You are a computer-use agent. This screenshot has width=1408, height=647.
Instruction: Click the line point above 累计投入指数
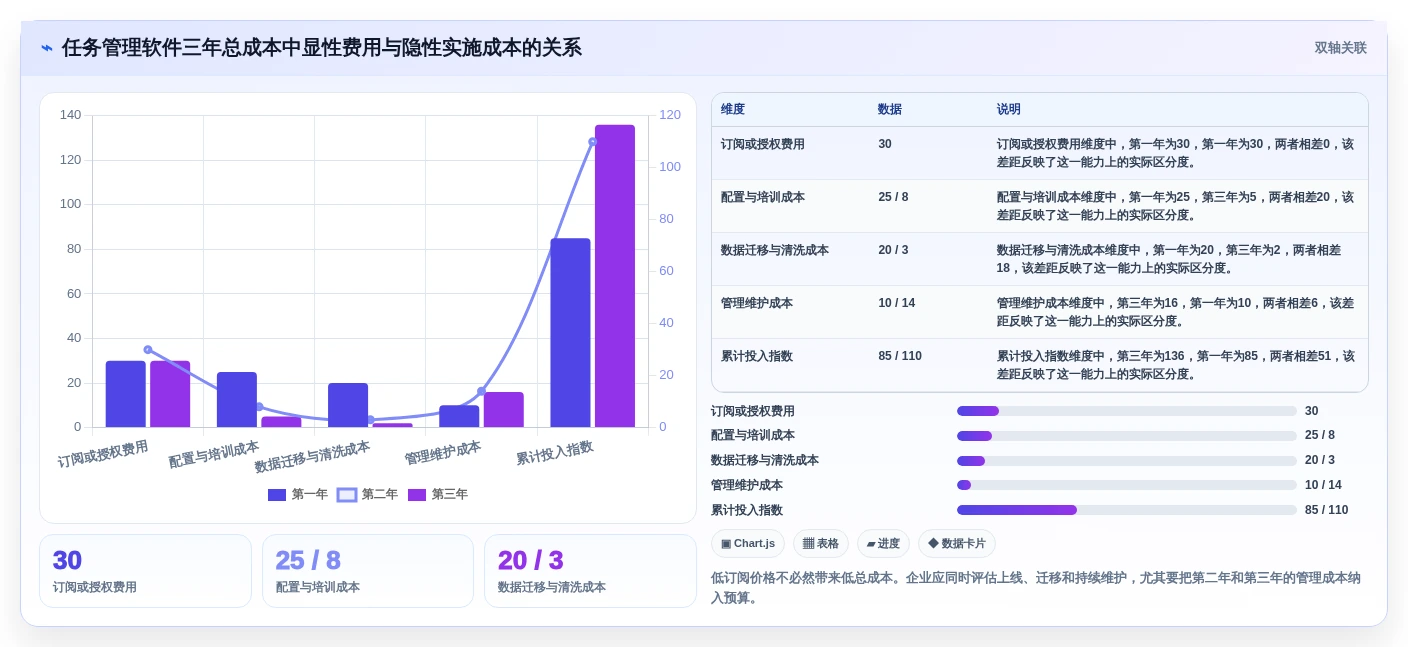(x=593, y=142)
